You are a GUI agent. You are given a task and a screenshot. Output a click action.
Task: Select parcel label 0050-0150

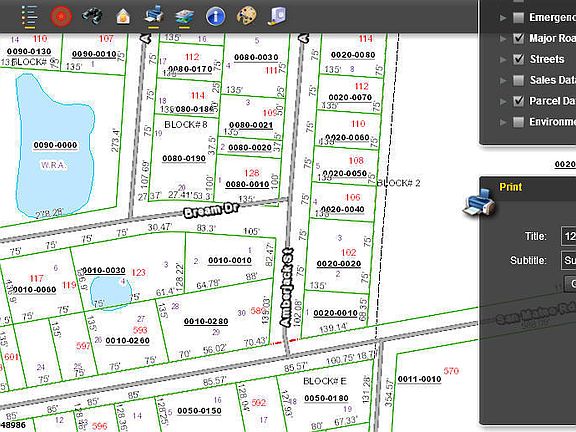[199, 411]
